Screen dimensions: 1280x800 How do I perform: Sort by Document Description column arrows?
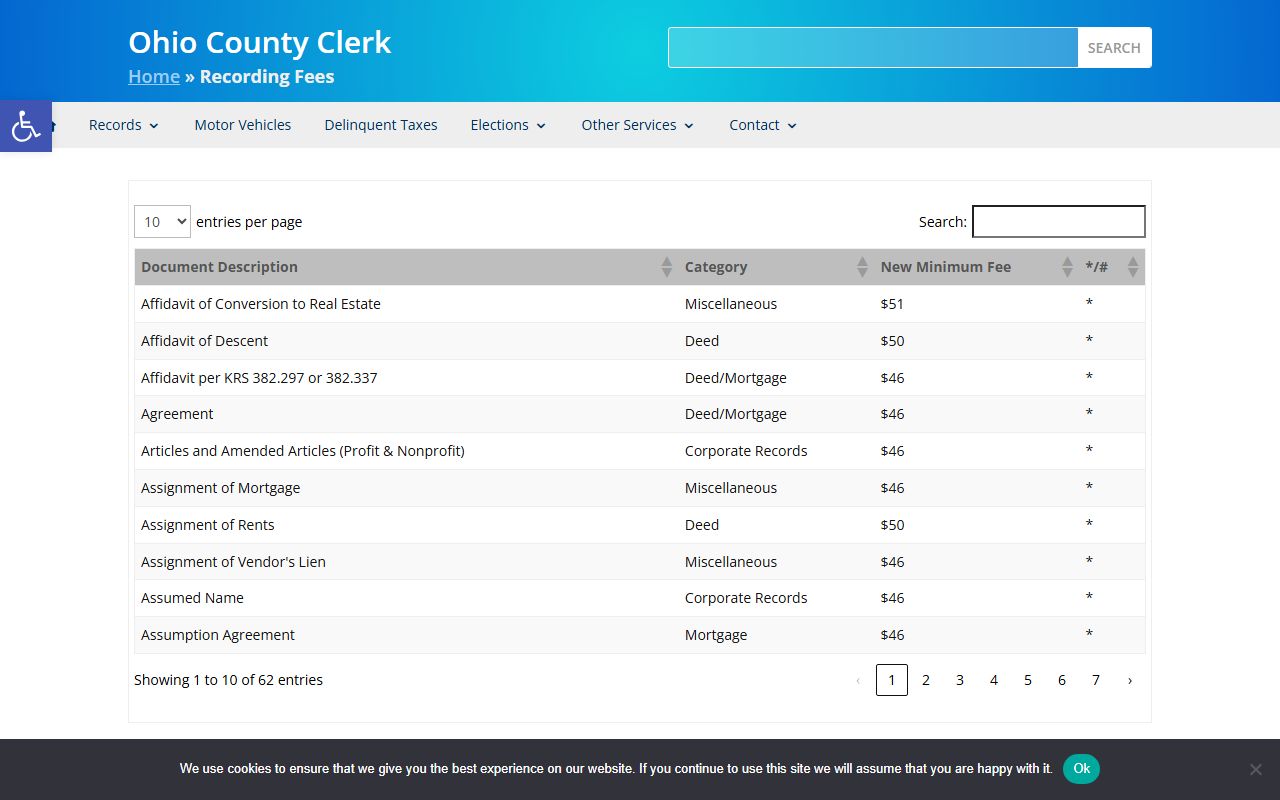(667, 267)
